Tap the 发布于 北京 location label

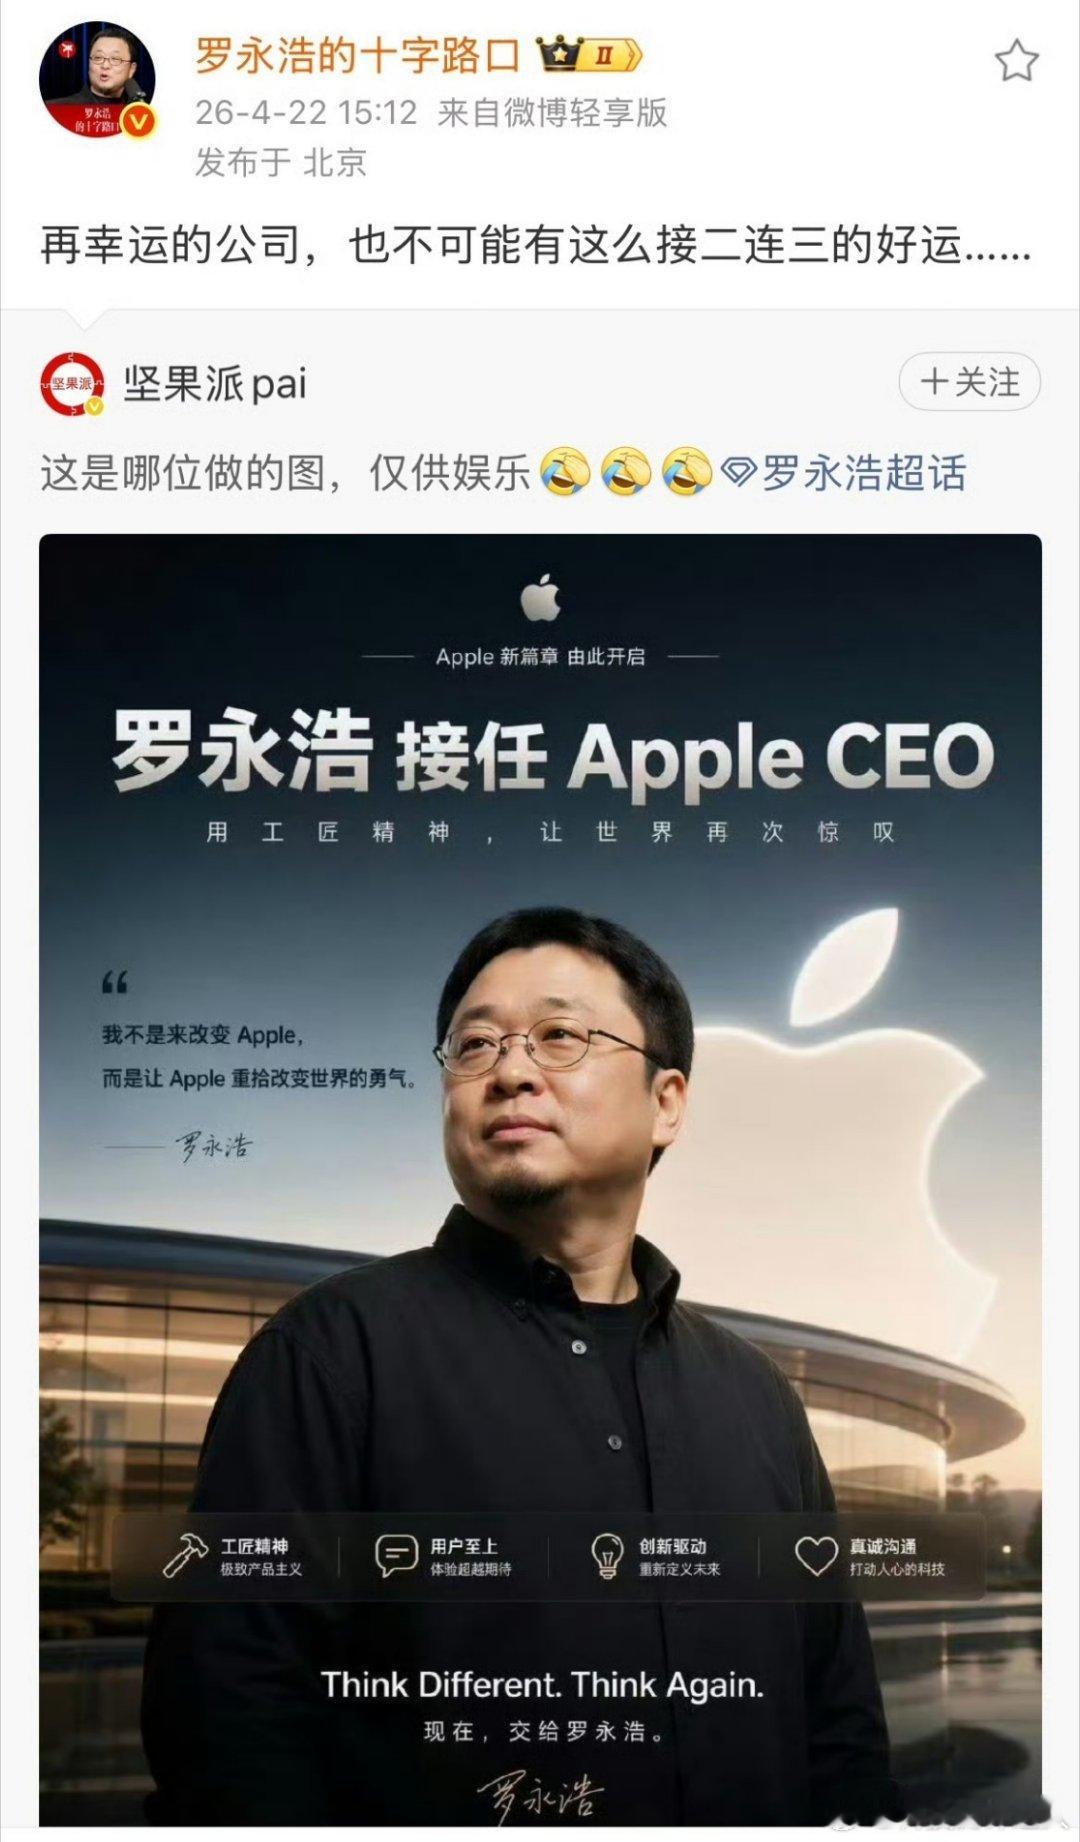[x=281, y=162]
